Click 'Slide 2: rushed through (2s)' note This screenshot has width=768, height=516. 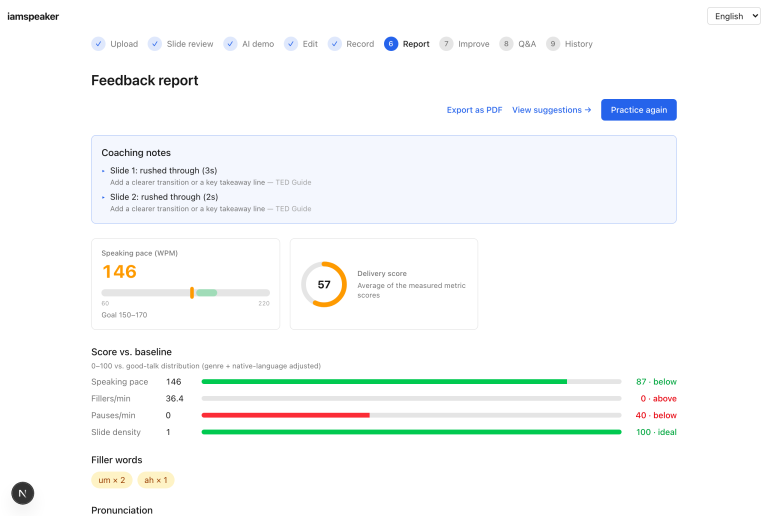[x=164, y=197]
